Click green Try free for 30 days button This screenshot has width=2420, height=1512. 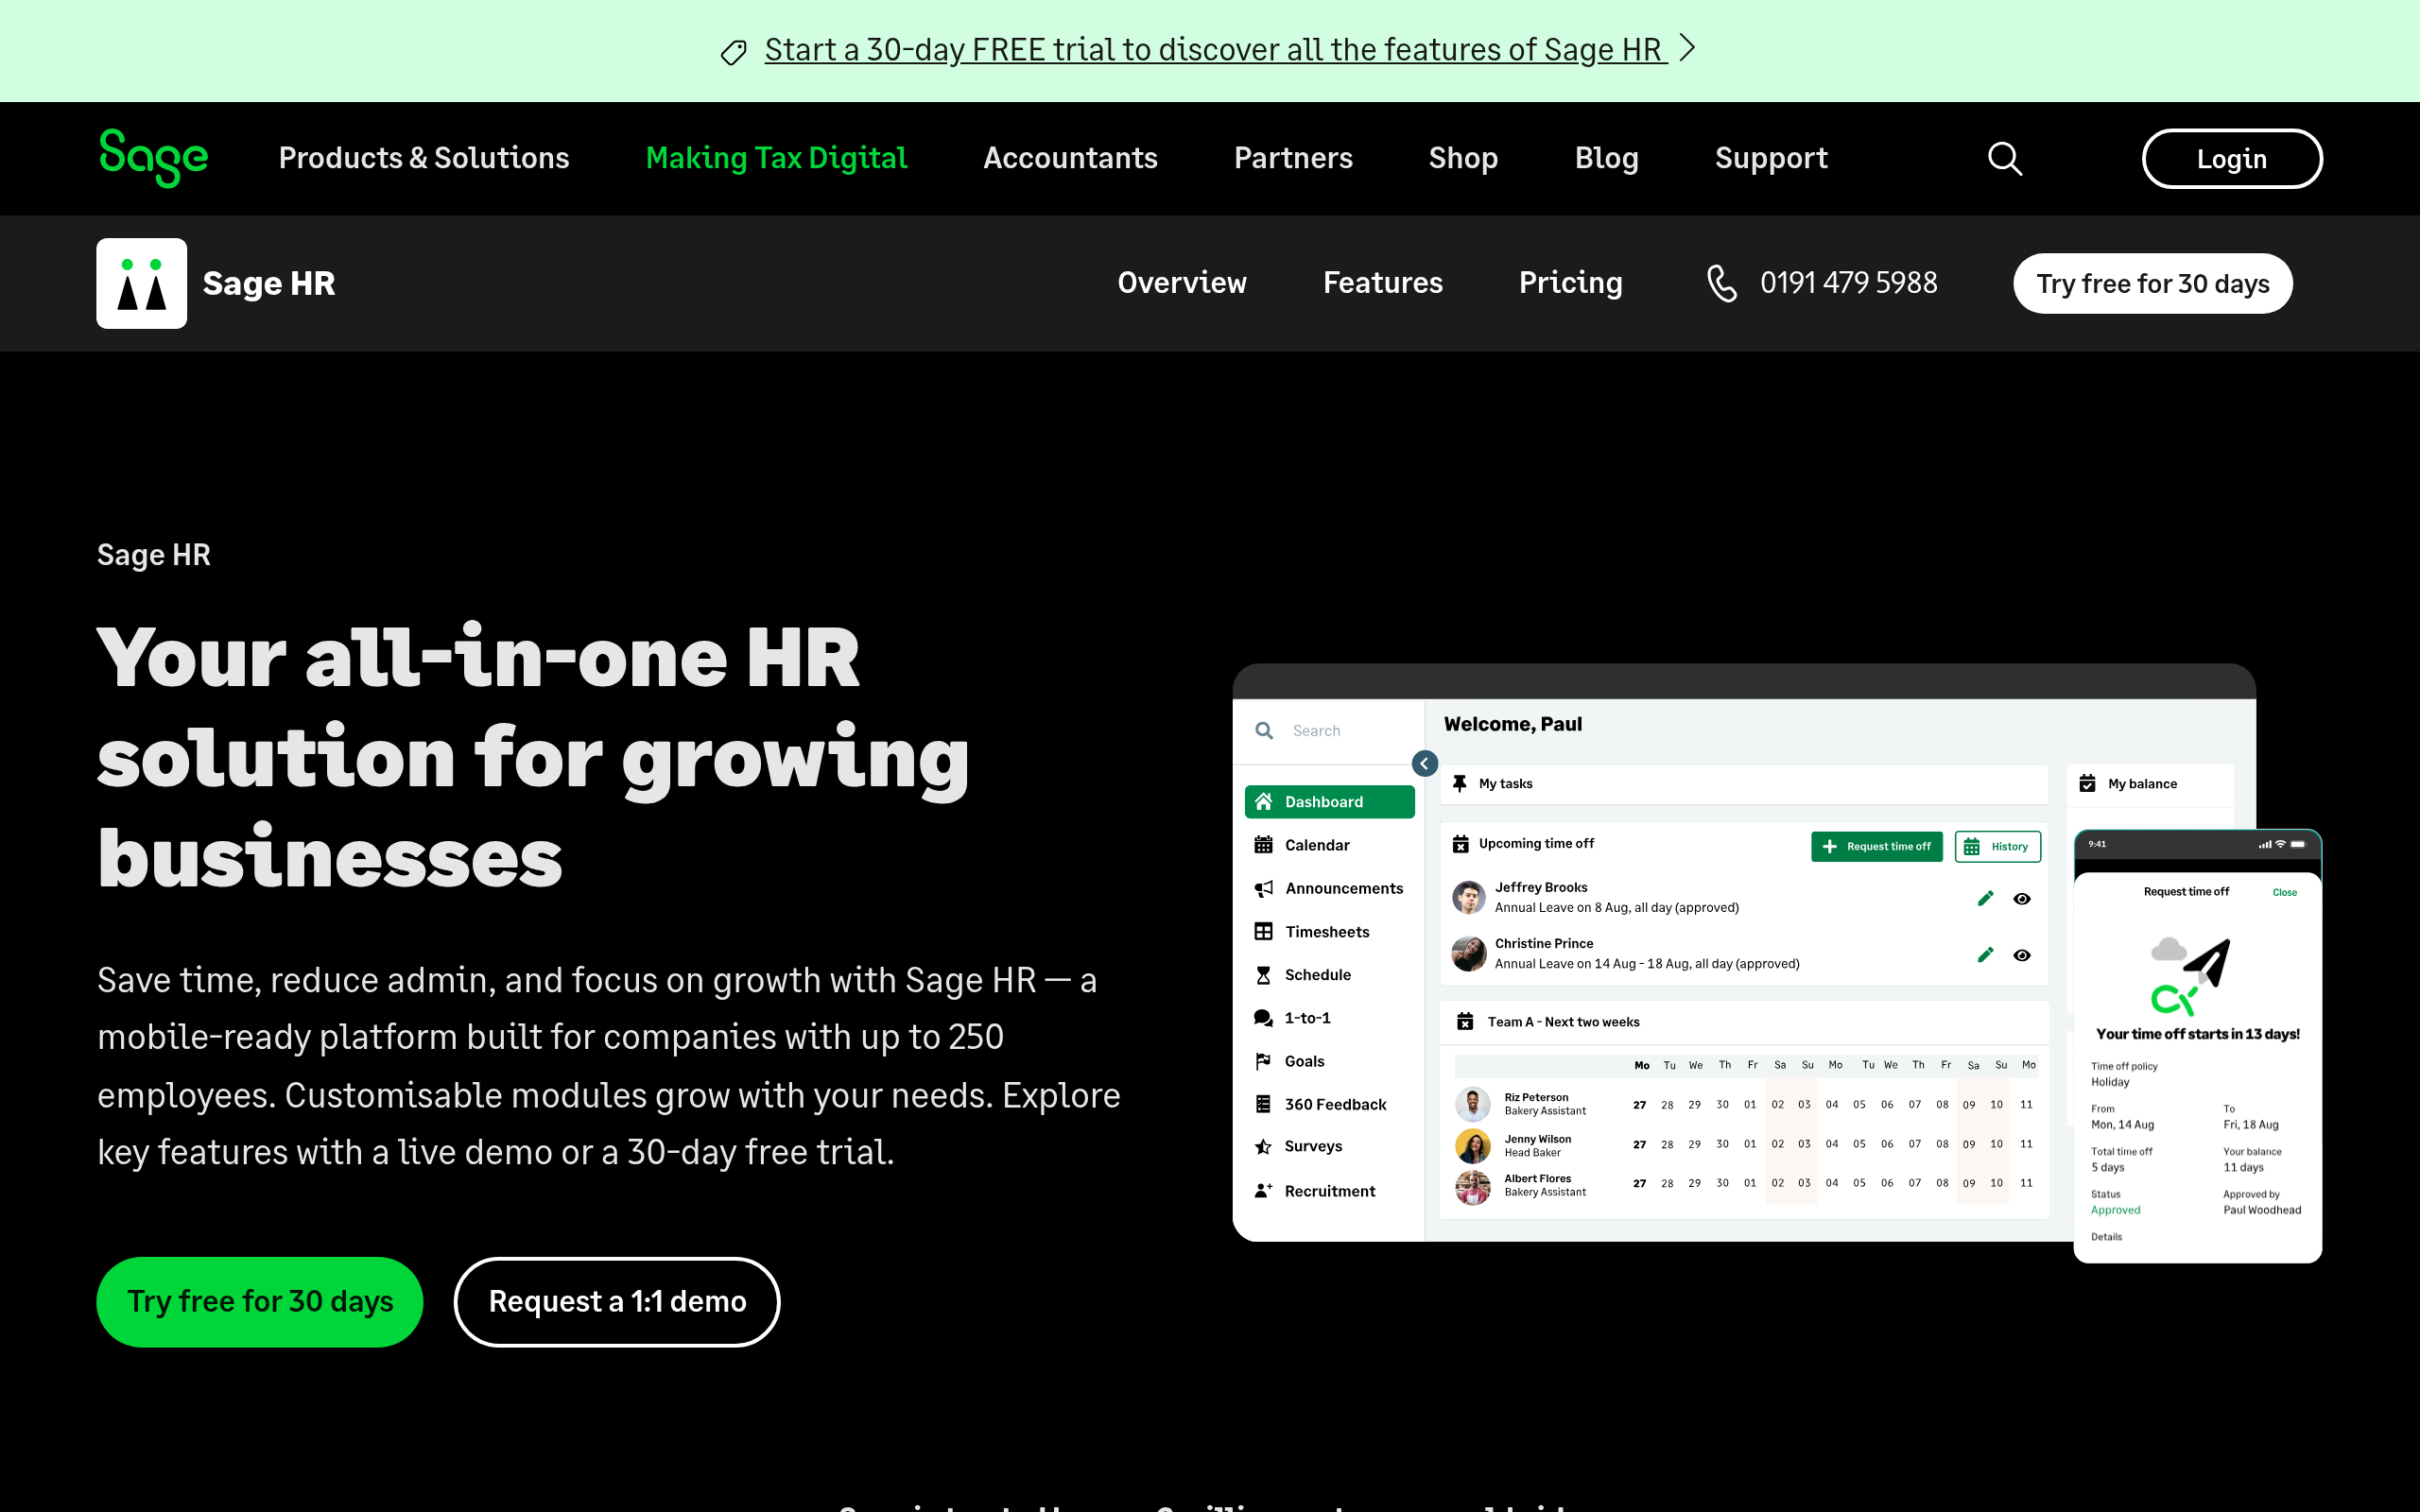click(x=260, y=1301)
